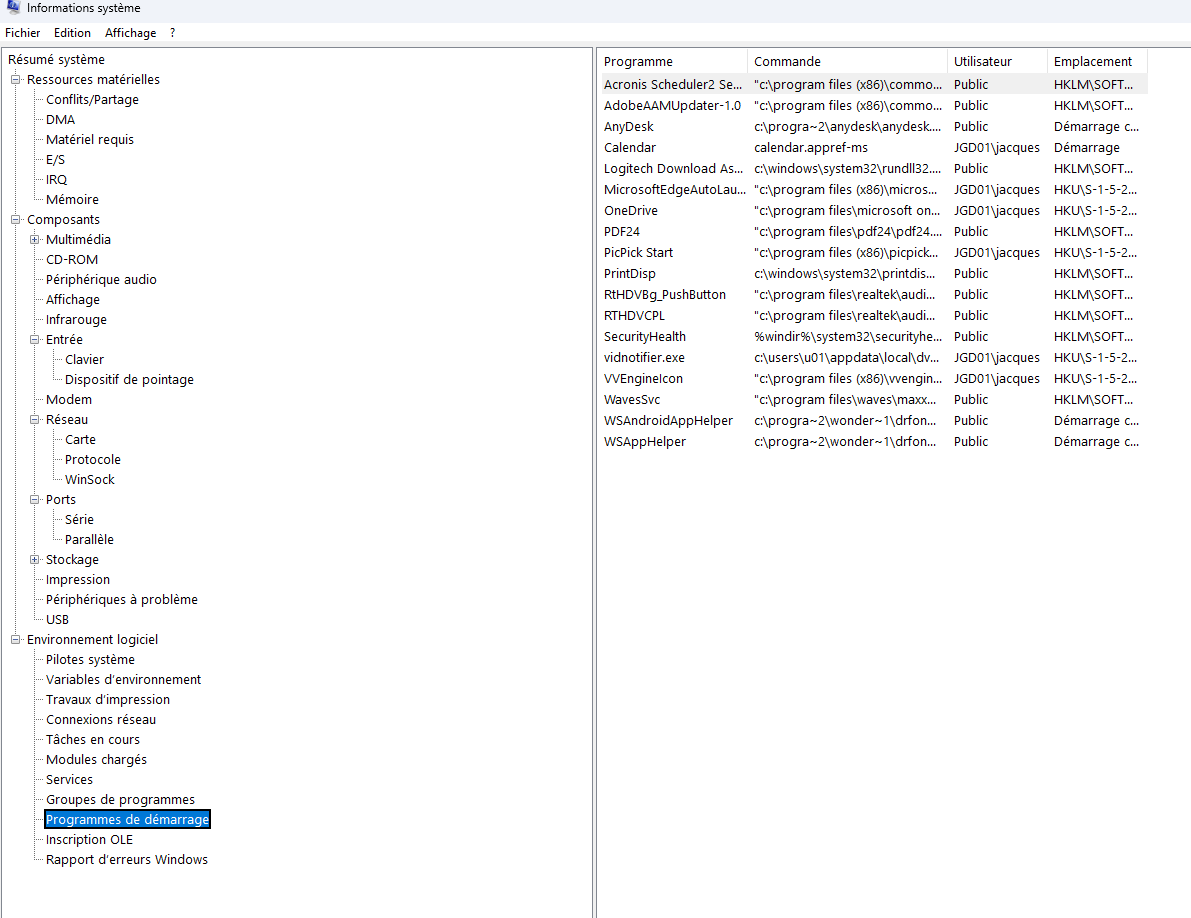1191x918 pixels.
Task: Select the Acronis Scheduler2 Service row
Action: point(874,84)
